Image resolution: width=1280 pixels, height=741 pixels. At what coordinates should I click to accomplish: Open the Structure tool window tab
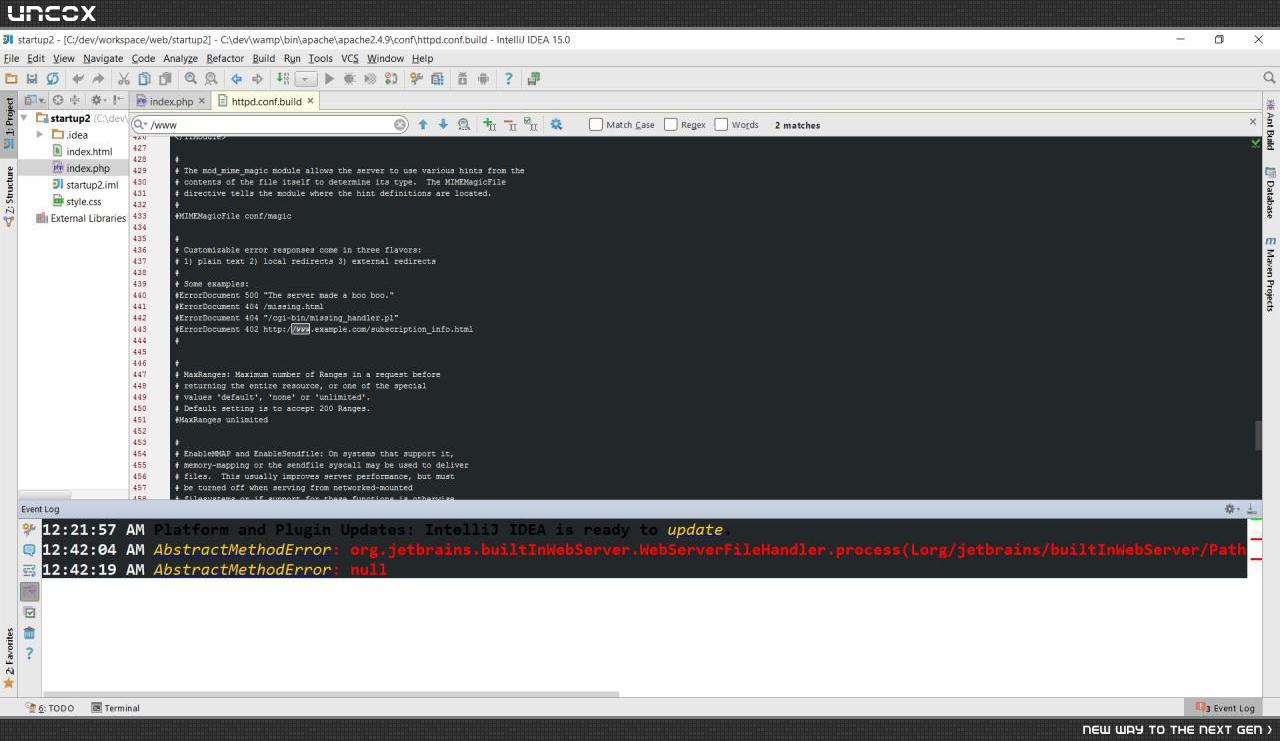point(9,196)
